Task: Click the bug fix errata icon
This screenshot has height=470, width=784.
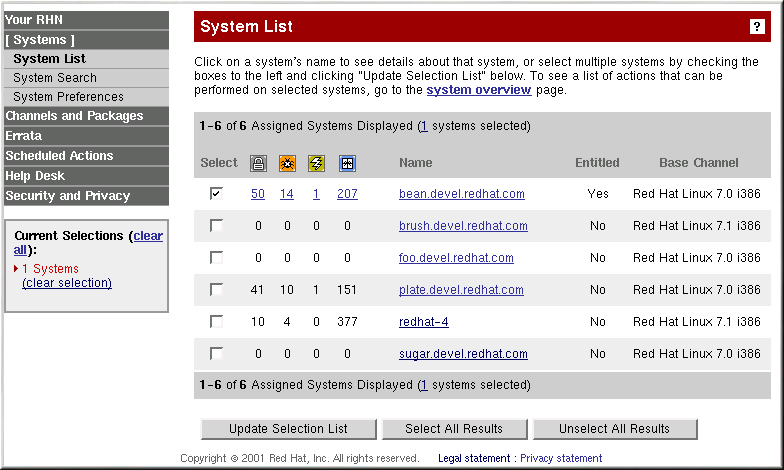Action: [x=287, y=163]
